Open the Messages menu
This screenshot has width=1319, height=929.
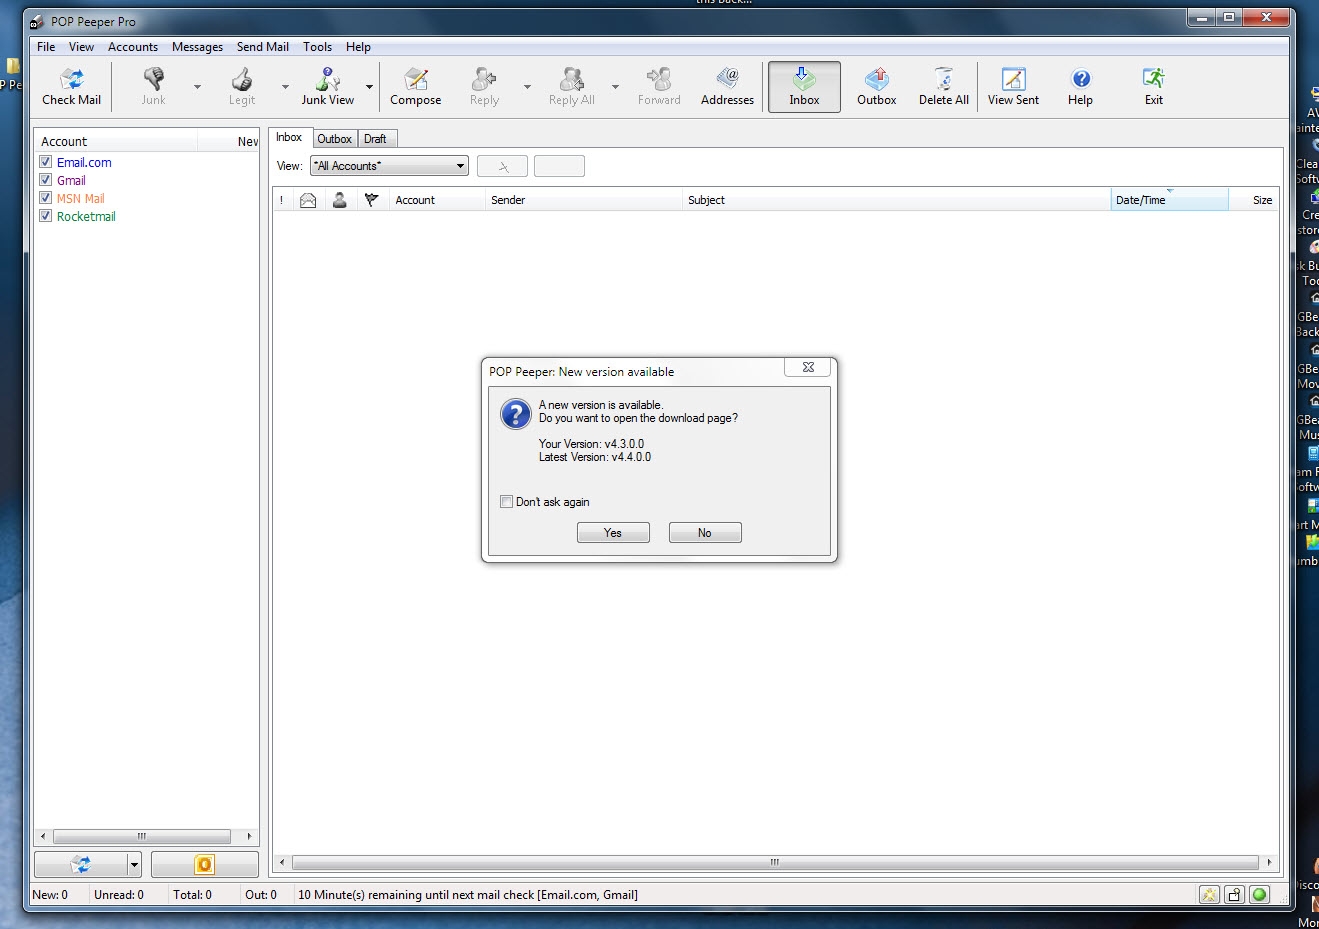click(197, 47)
